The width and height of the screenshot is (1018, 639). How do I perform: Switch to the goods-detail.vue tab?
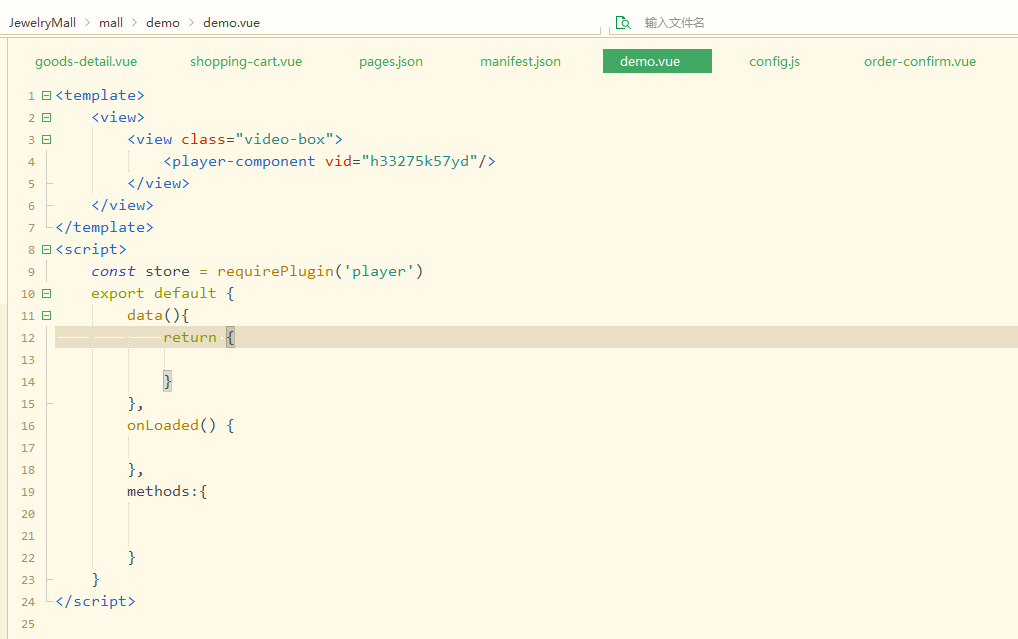pos(86,61)
